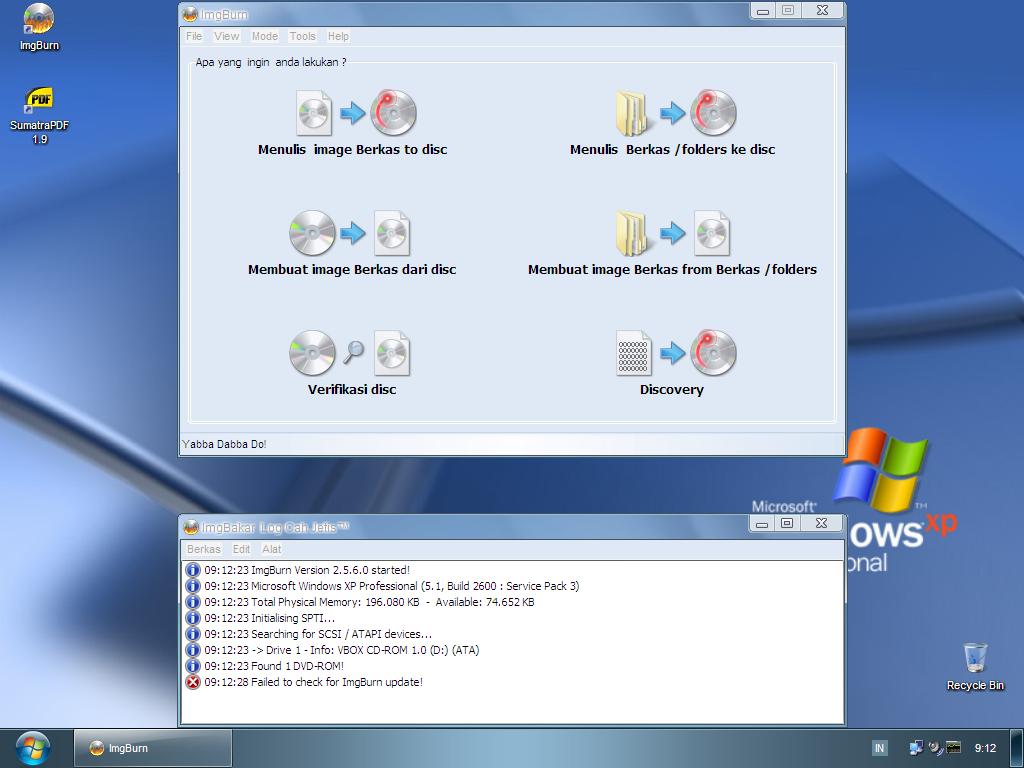The height and width of the screenshot is (768, 1024).
Task: Select the 'Verifikasi disc' label
Action: click(x=352, y=390)
